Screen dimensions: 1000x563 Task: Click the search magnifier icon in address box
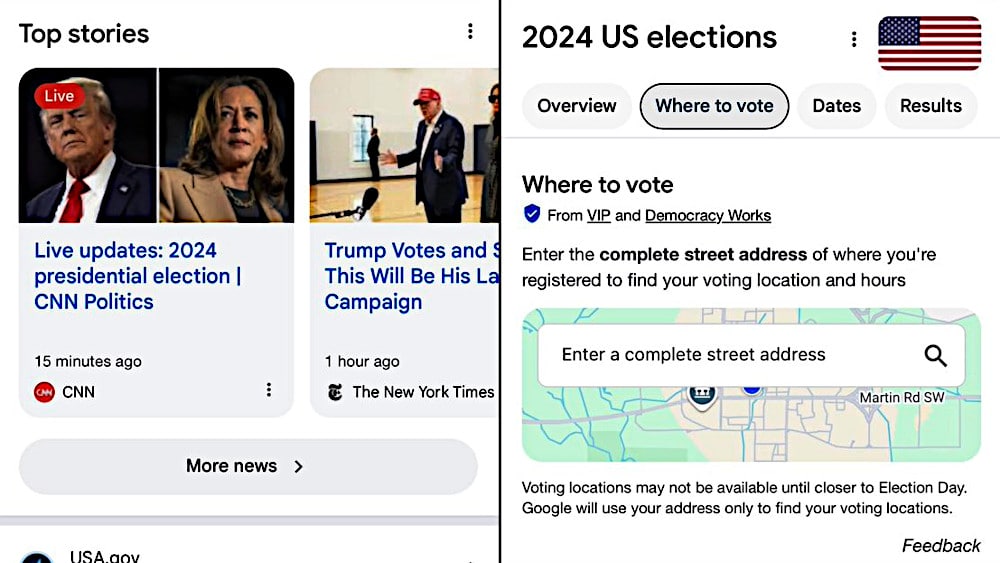(x=935, y=355)
